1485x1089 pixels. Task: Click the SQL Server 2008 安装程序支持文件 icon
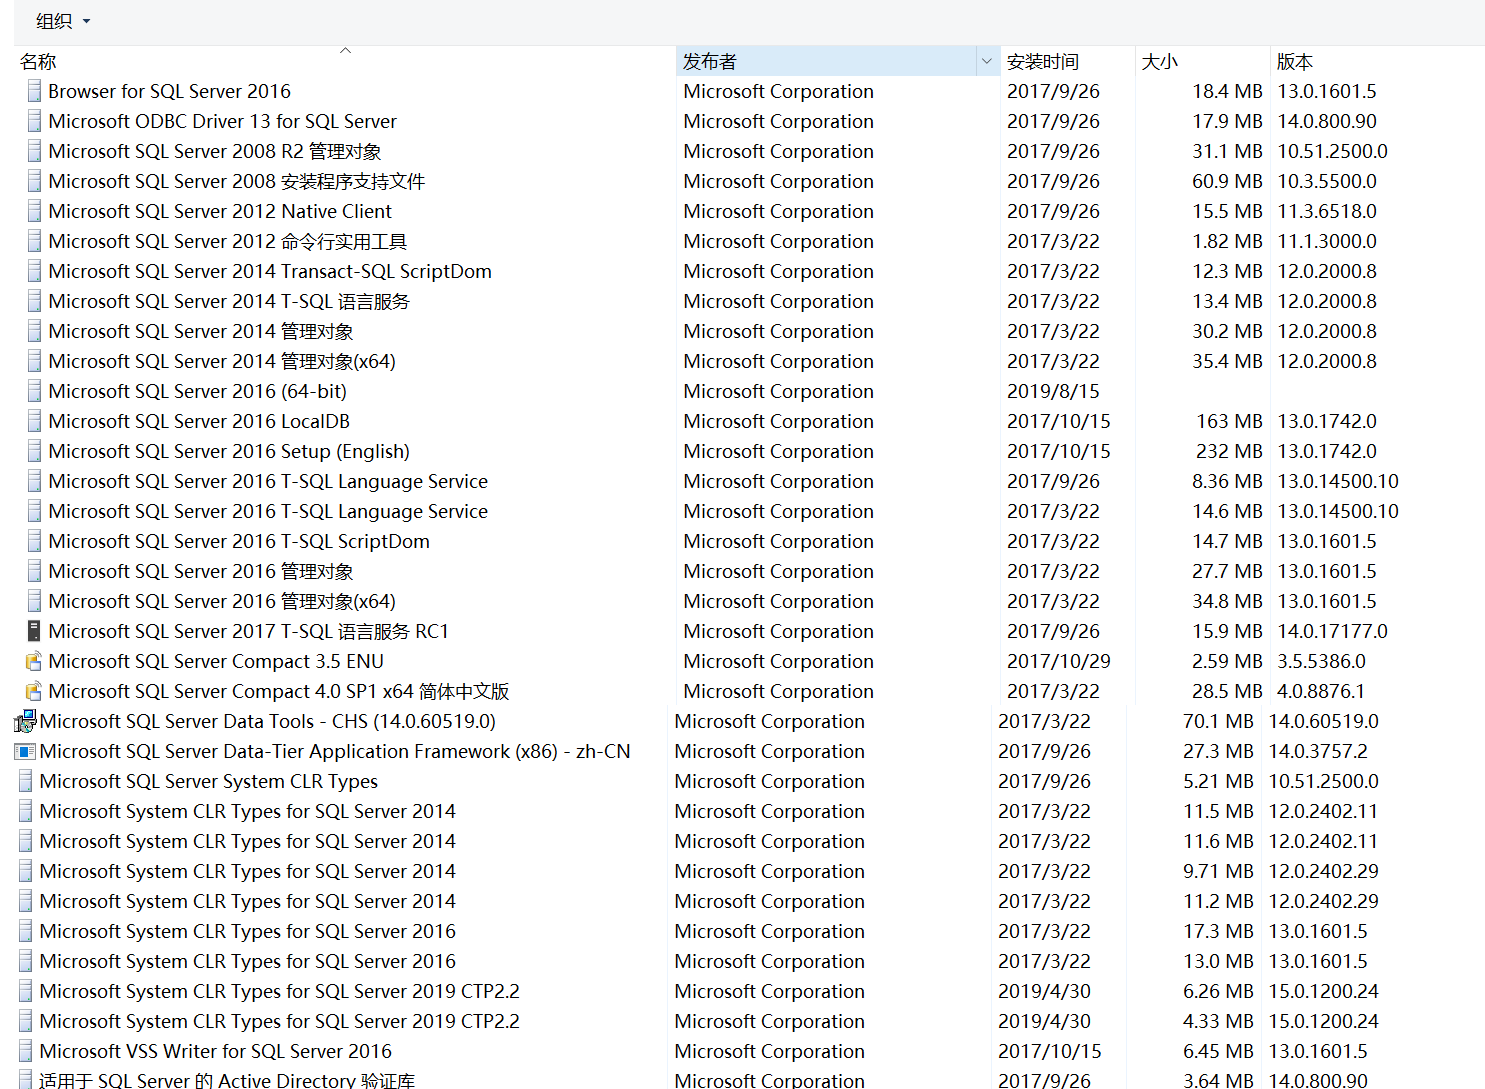[x=34, y=181]
